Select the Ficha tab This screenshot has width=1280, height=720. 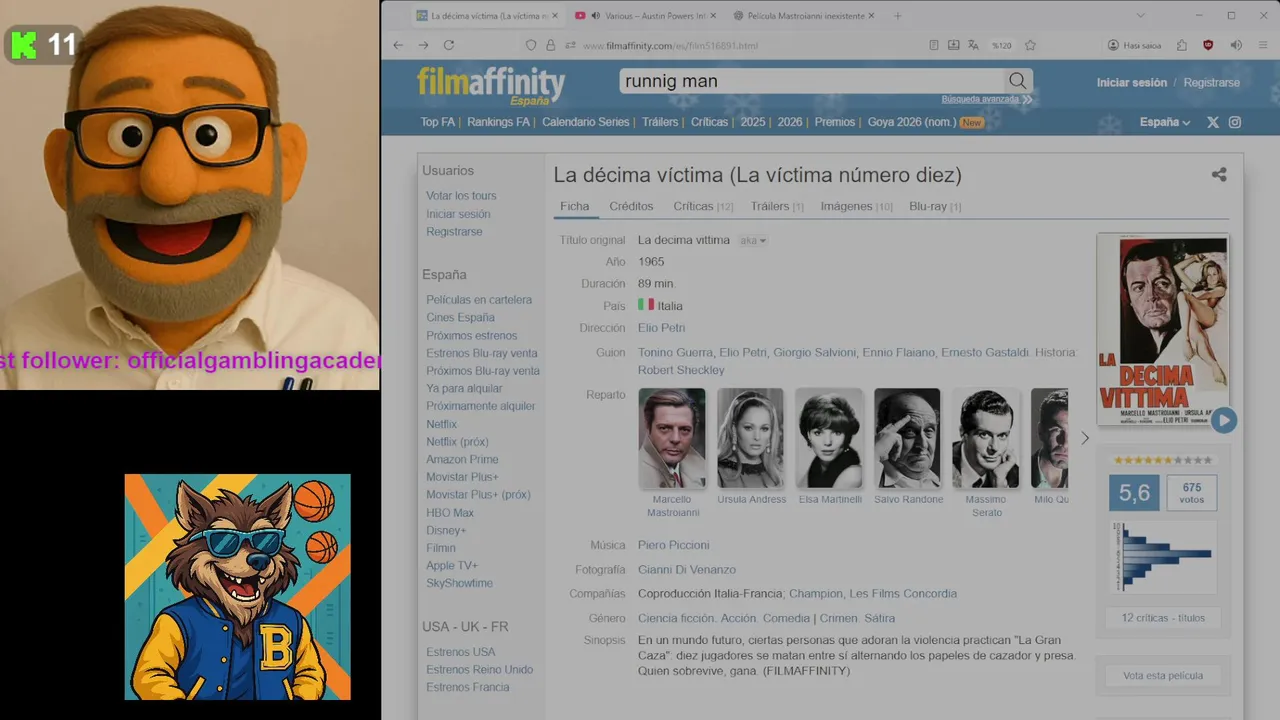pos(575,206)
